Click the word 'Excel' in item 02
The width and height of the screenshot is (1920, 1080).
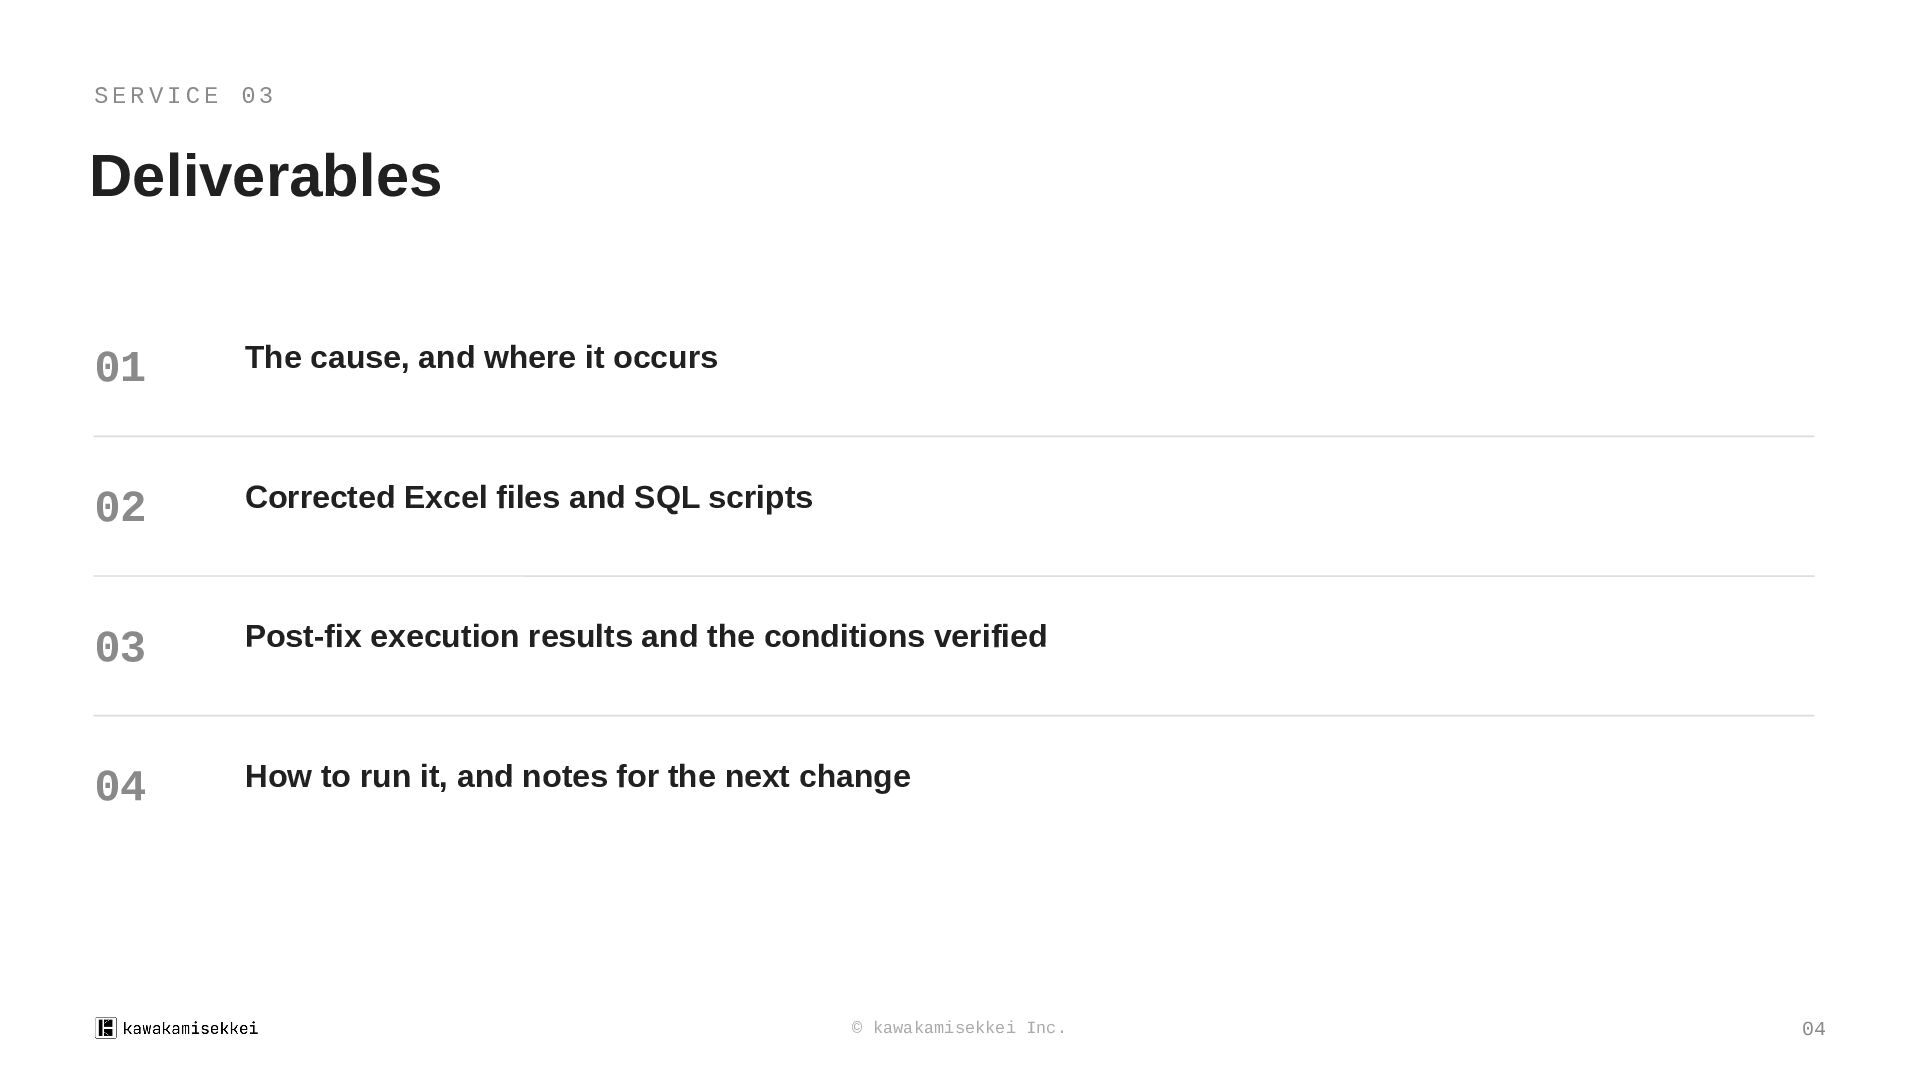click(445, 498)
